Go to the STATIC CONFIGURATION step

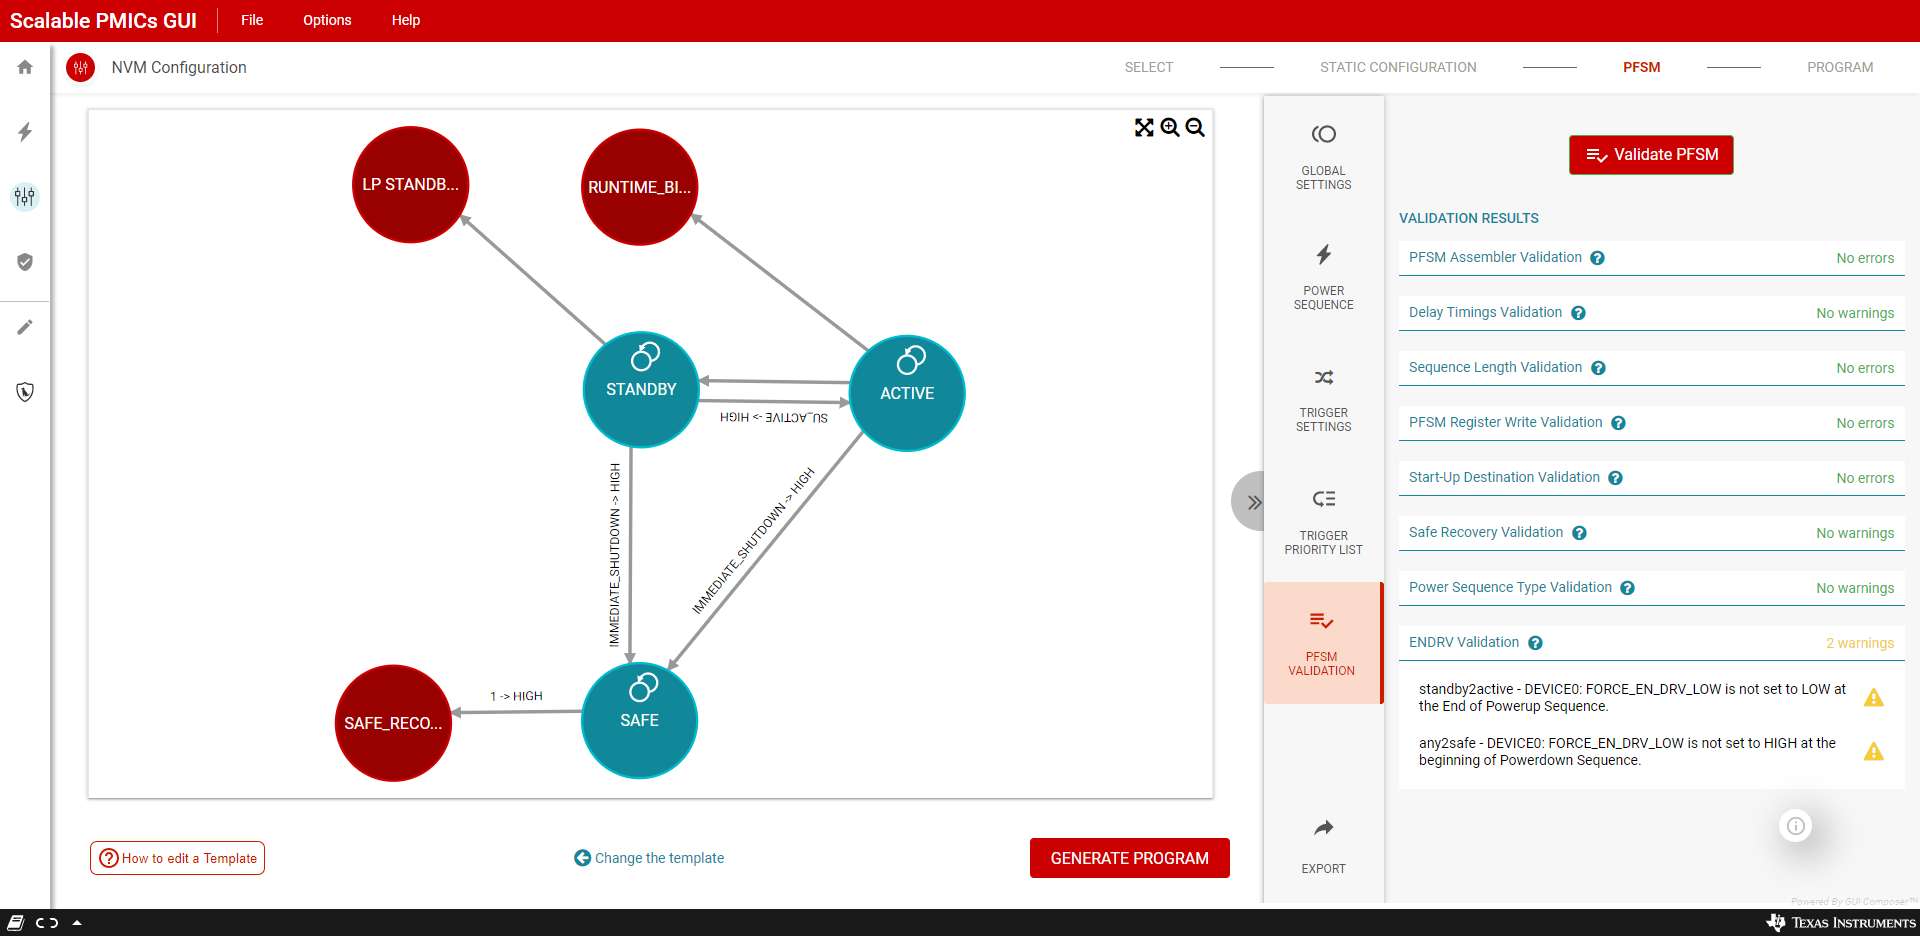click(1398, 67)
